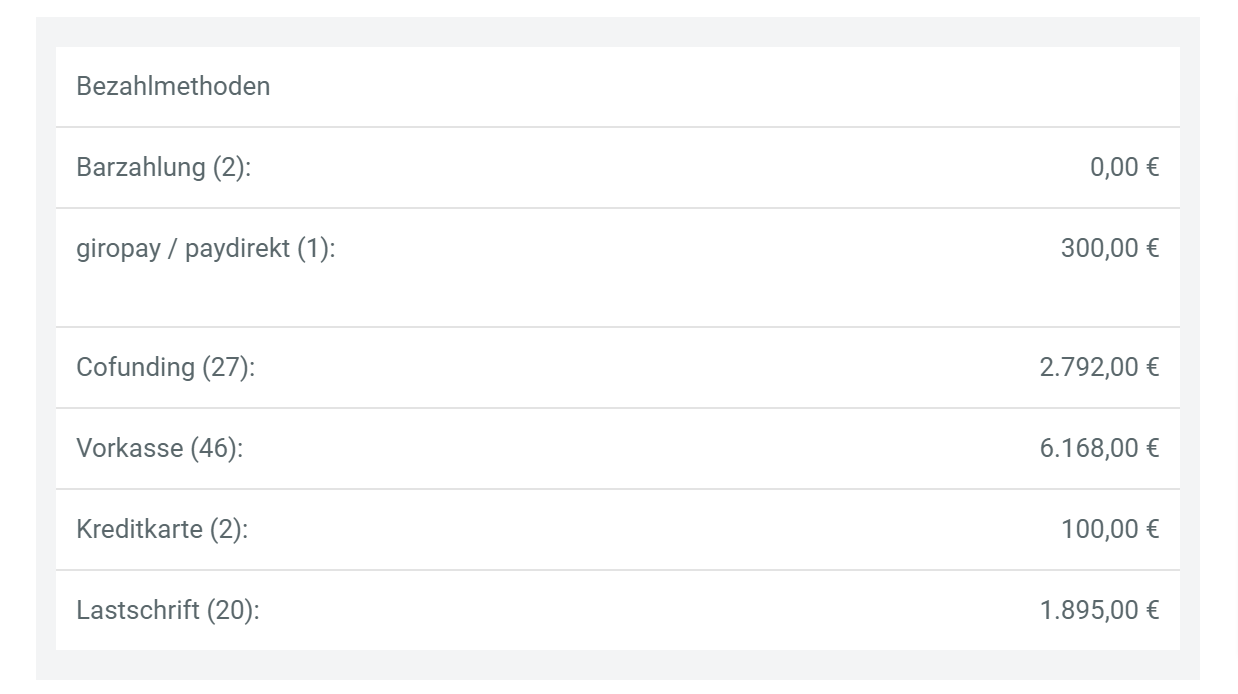This screenshot has width=1238, height=694.
Task: Click the 100,00 € Kreditkarte amount
Action: pos(1109,529)
